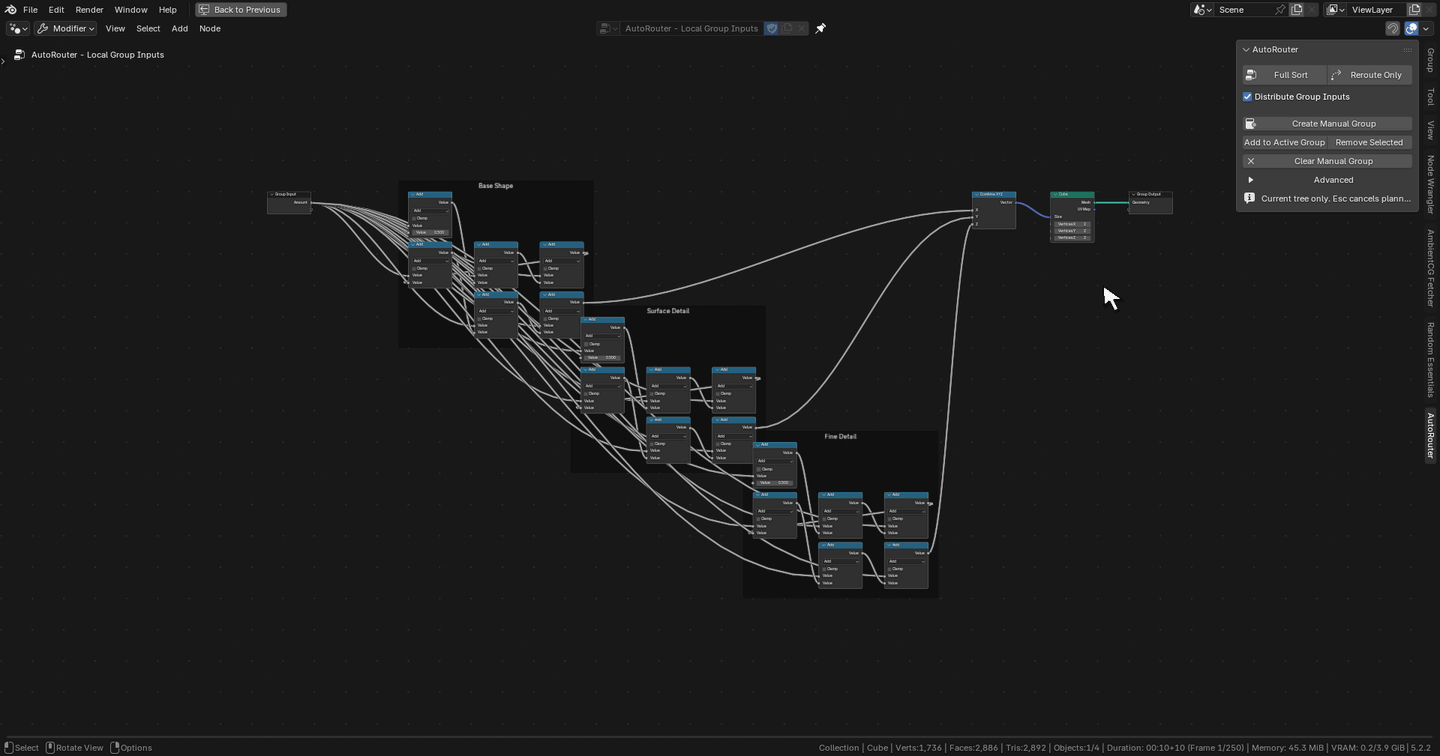Toggle the overlays icon in header
Screen dimensions: 1440x756
coord(1411,28)
